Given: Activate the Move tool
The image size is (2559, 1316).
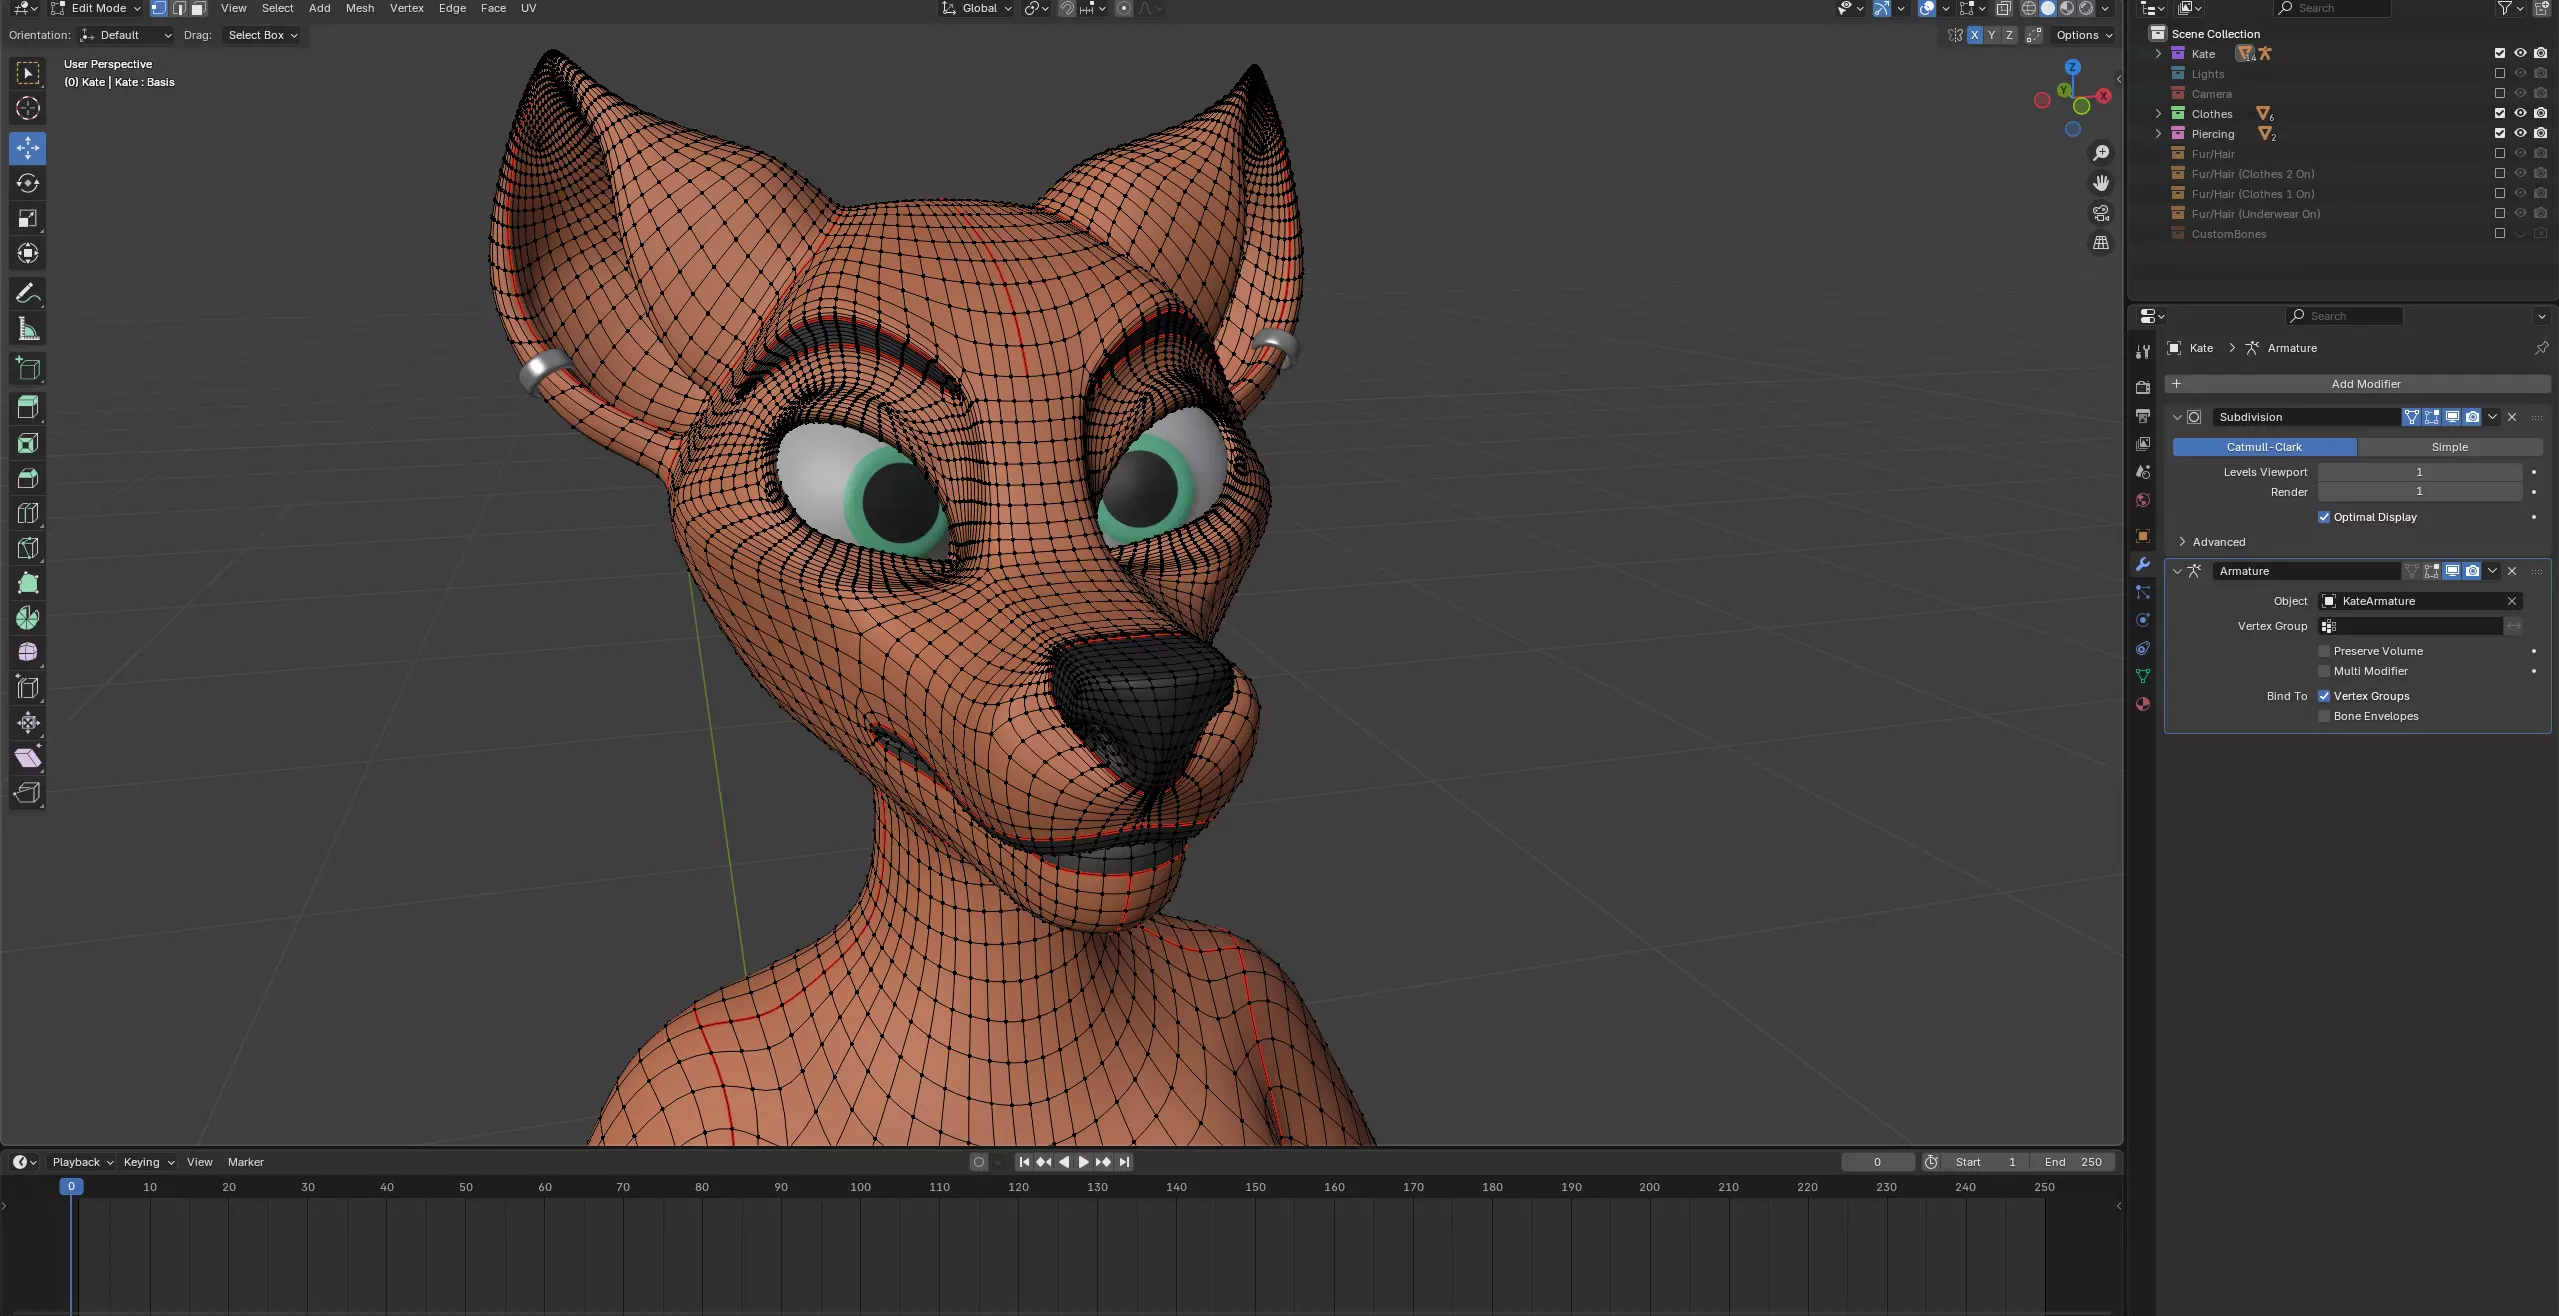Looking at the screenshot, I should (x=28, y=148).
